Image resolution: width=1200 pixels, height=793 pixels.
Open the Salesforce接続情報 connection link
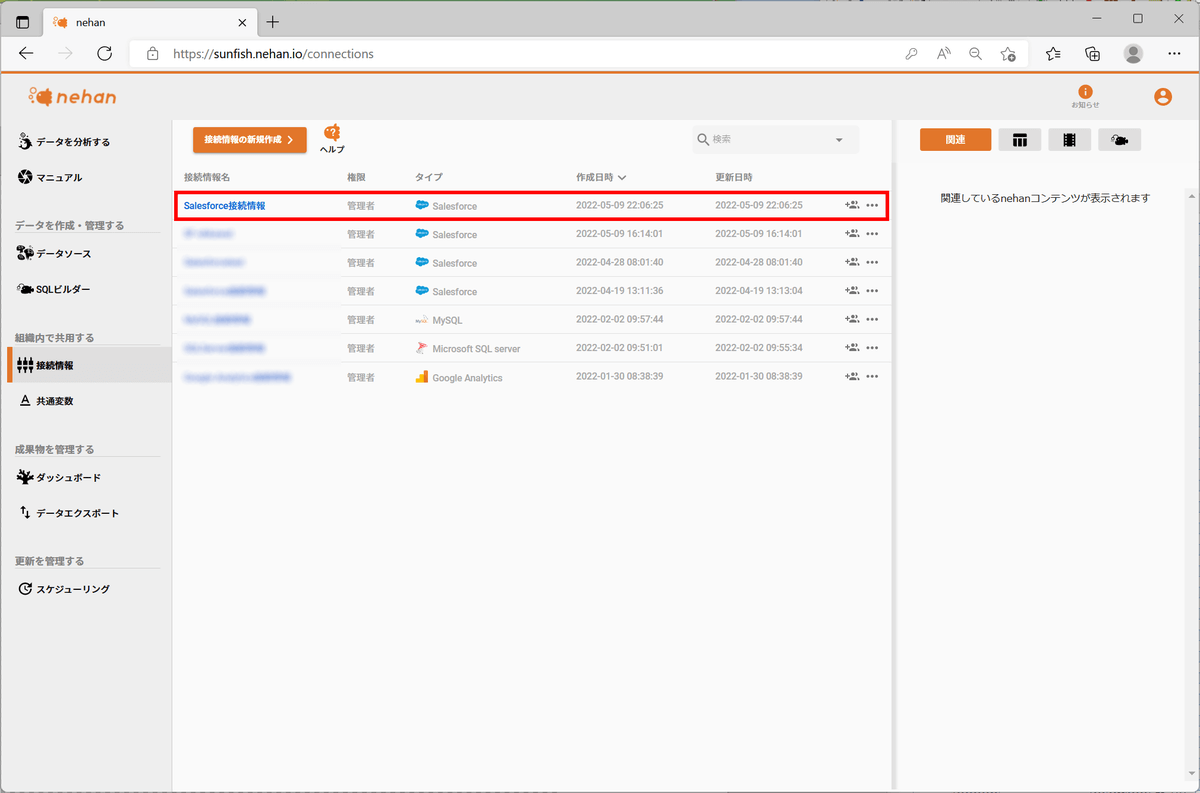pyautogui.click(x=225, y=205)
